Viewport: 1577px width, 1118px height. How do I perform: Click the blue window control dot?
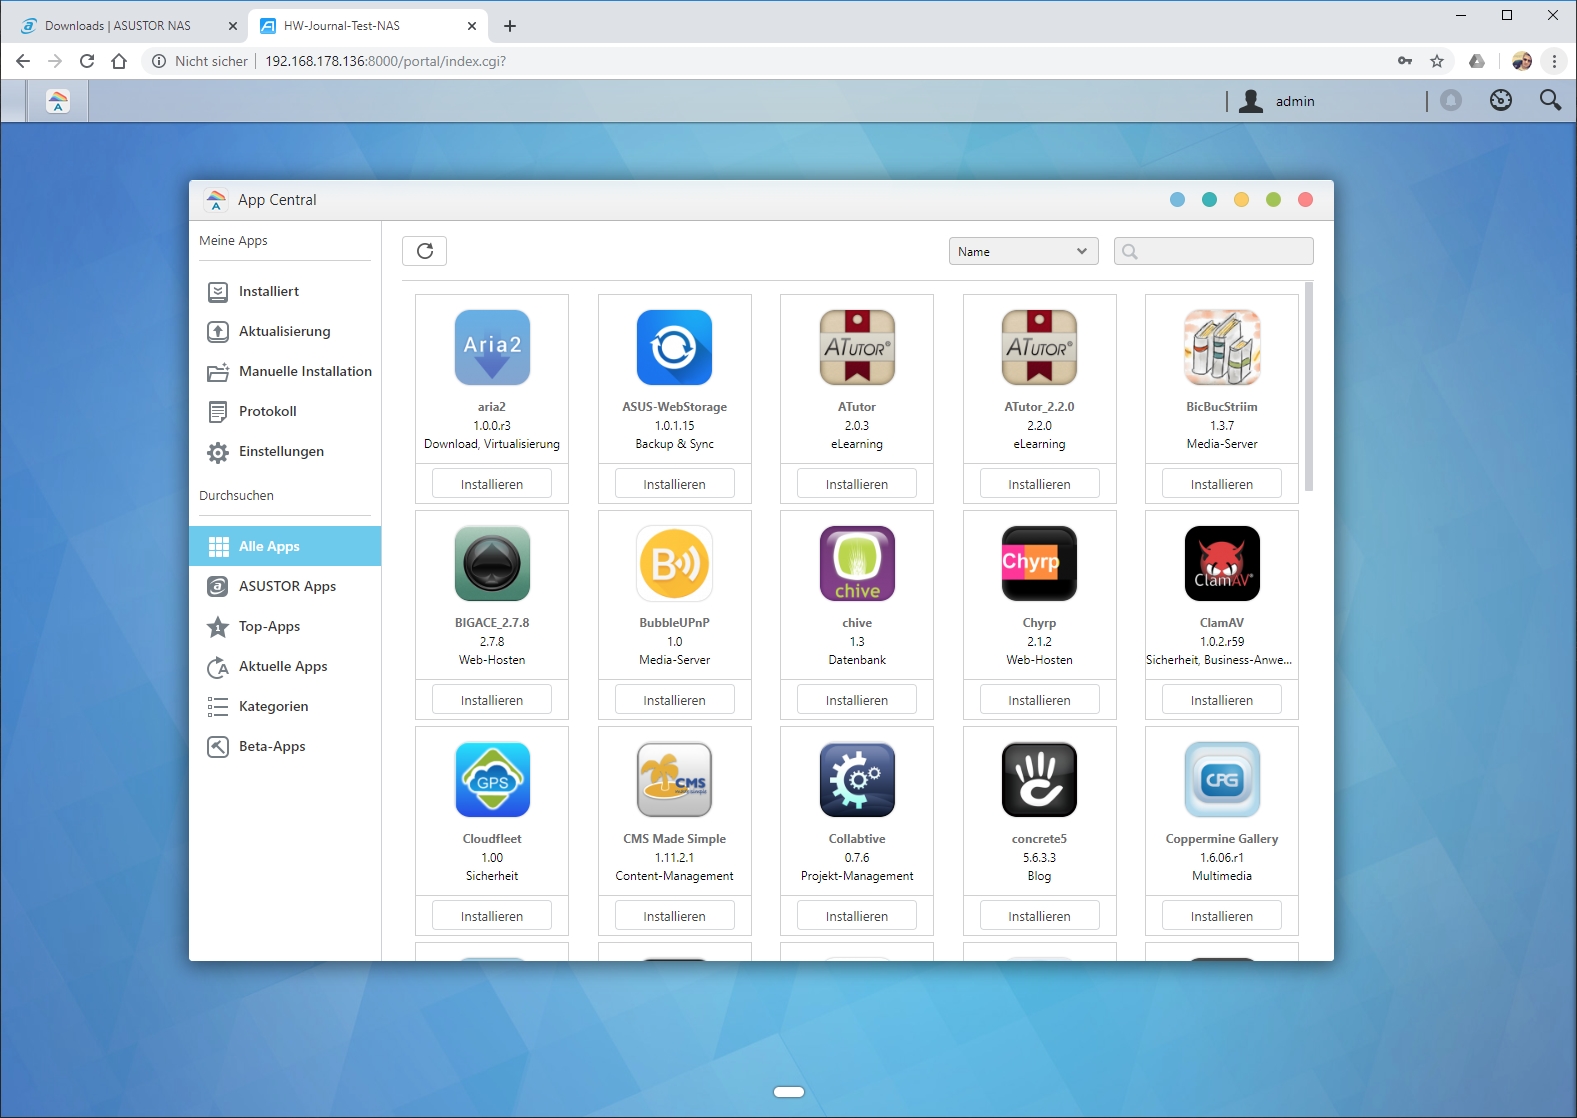1177,200
